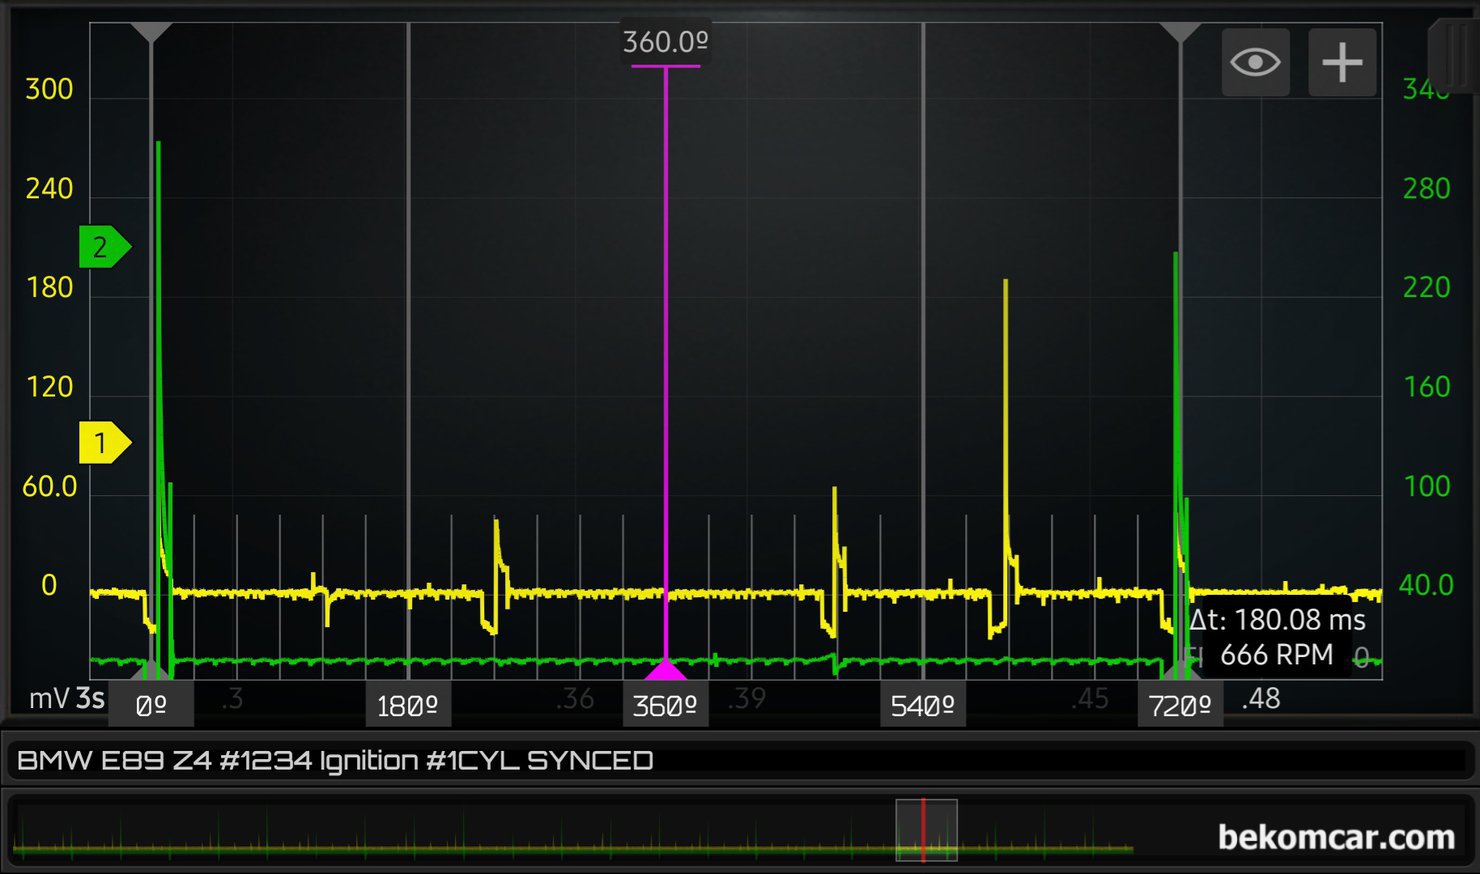Select the green channel 2 marker
1480x874 pixels.
coord(103,247)
